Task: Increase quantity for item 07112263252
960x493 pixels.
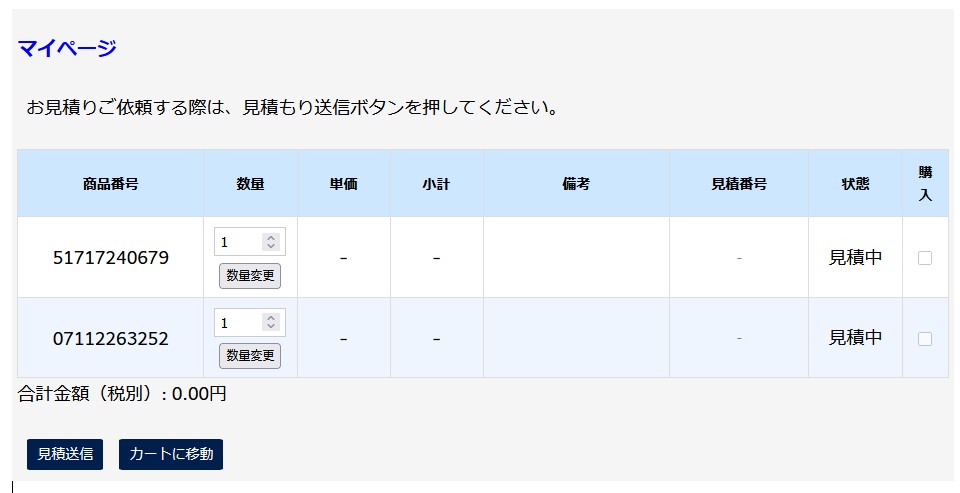Action: [x=271, y=318]
